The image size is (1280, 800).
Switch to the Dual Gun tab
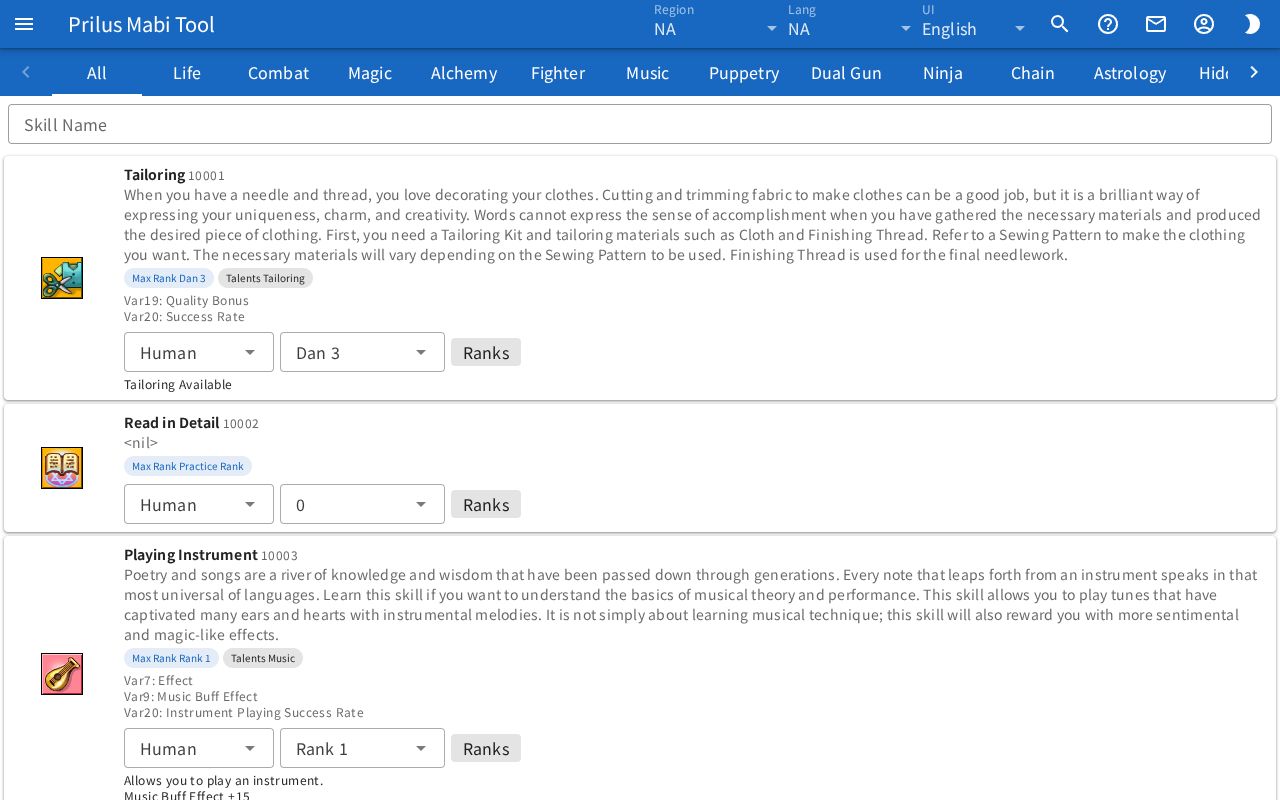tap(846, 72)
